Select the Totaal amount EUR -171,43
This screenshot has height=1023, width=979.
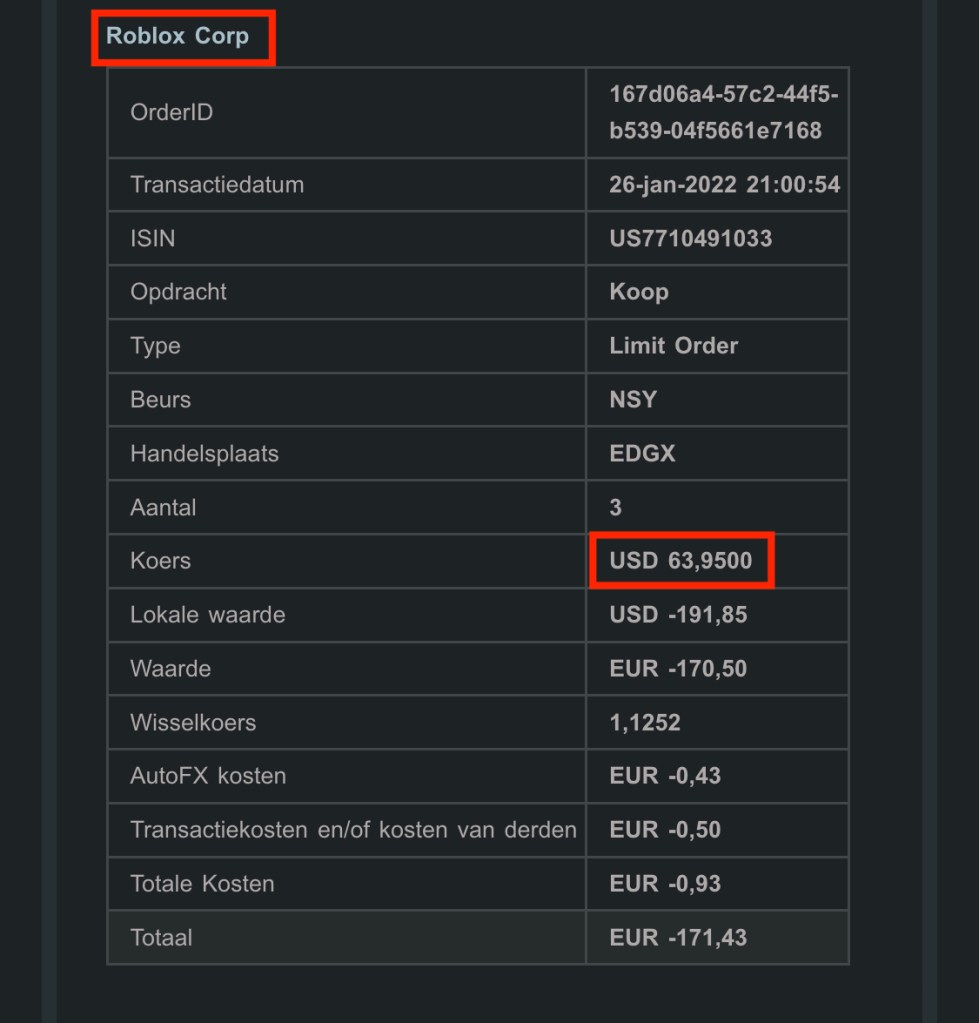[678, 938]
